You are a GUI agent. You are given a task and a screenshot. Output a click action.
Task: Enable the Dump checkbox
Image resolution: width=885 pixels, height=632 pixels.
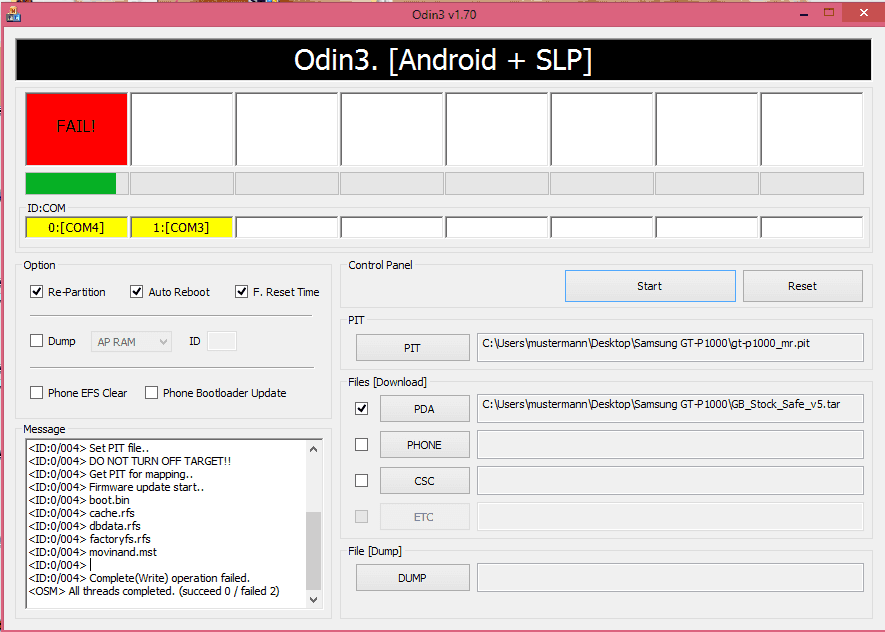[x=36, y=341]
